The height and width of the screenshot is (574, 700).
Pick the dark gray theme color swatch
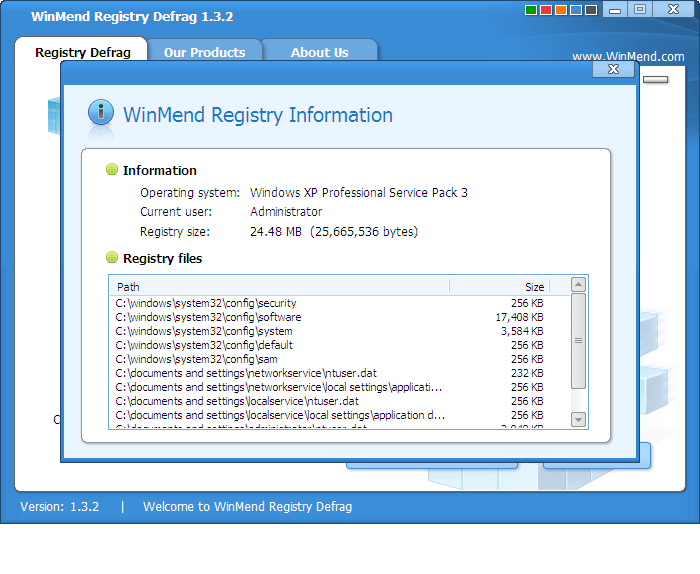[x=590, y=10]
